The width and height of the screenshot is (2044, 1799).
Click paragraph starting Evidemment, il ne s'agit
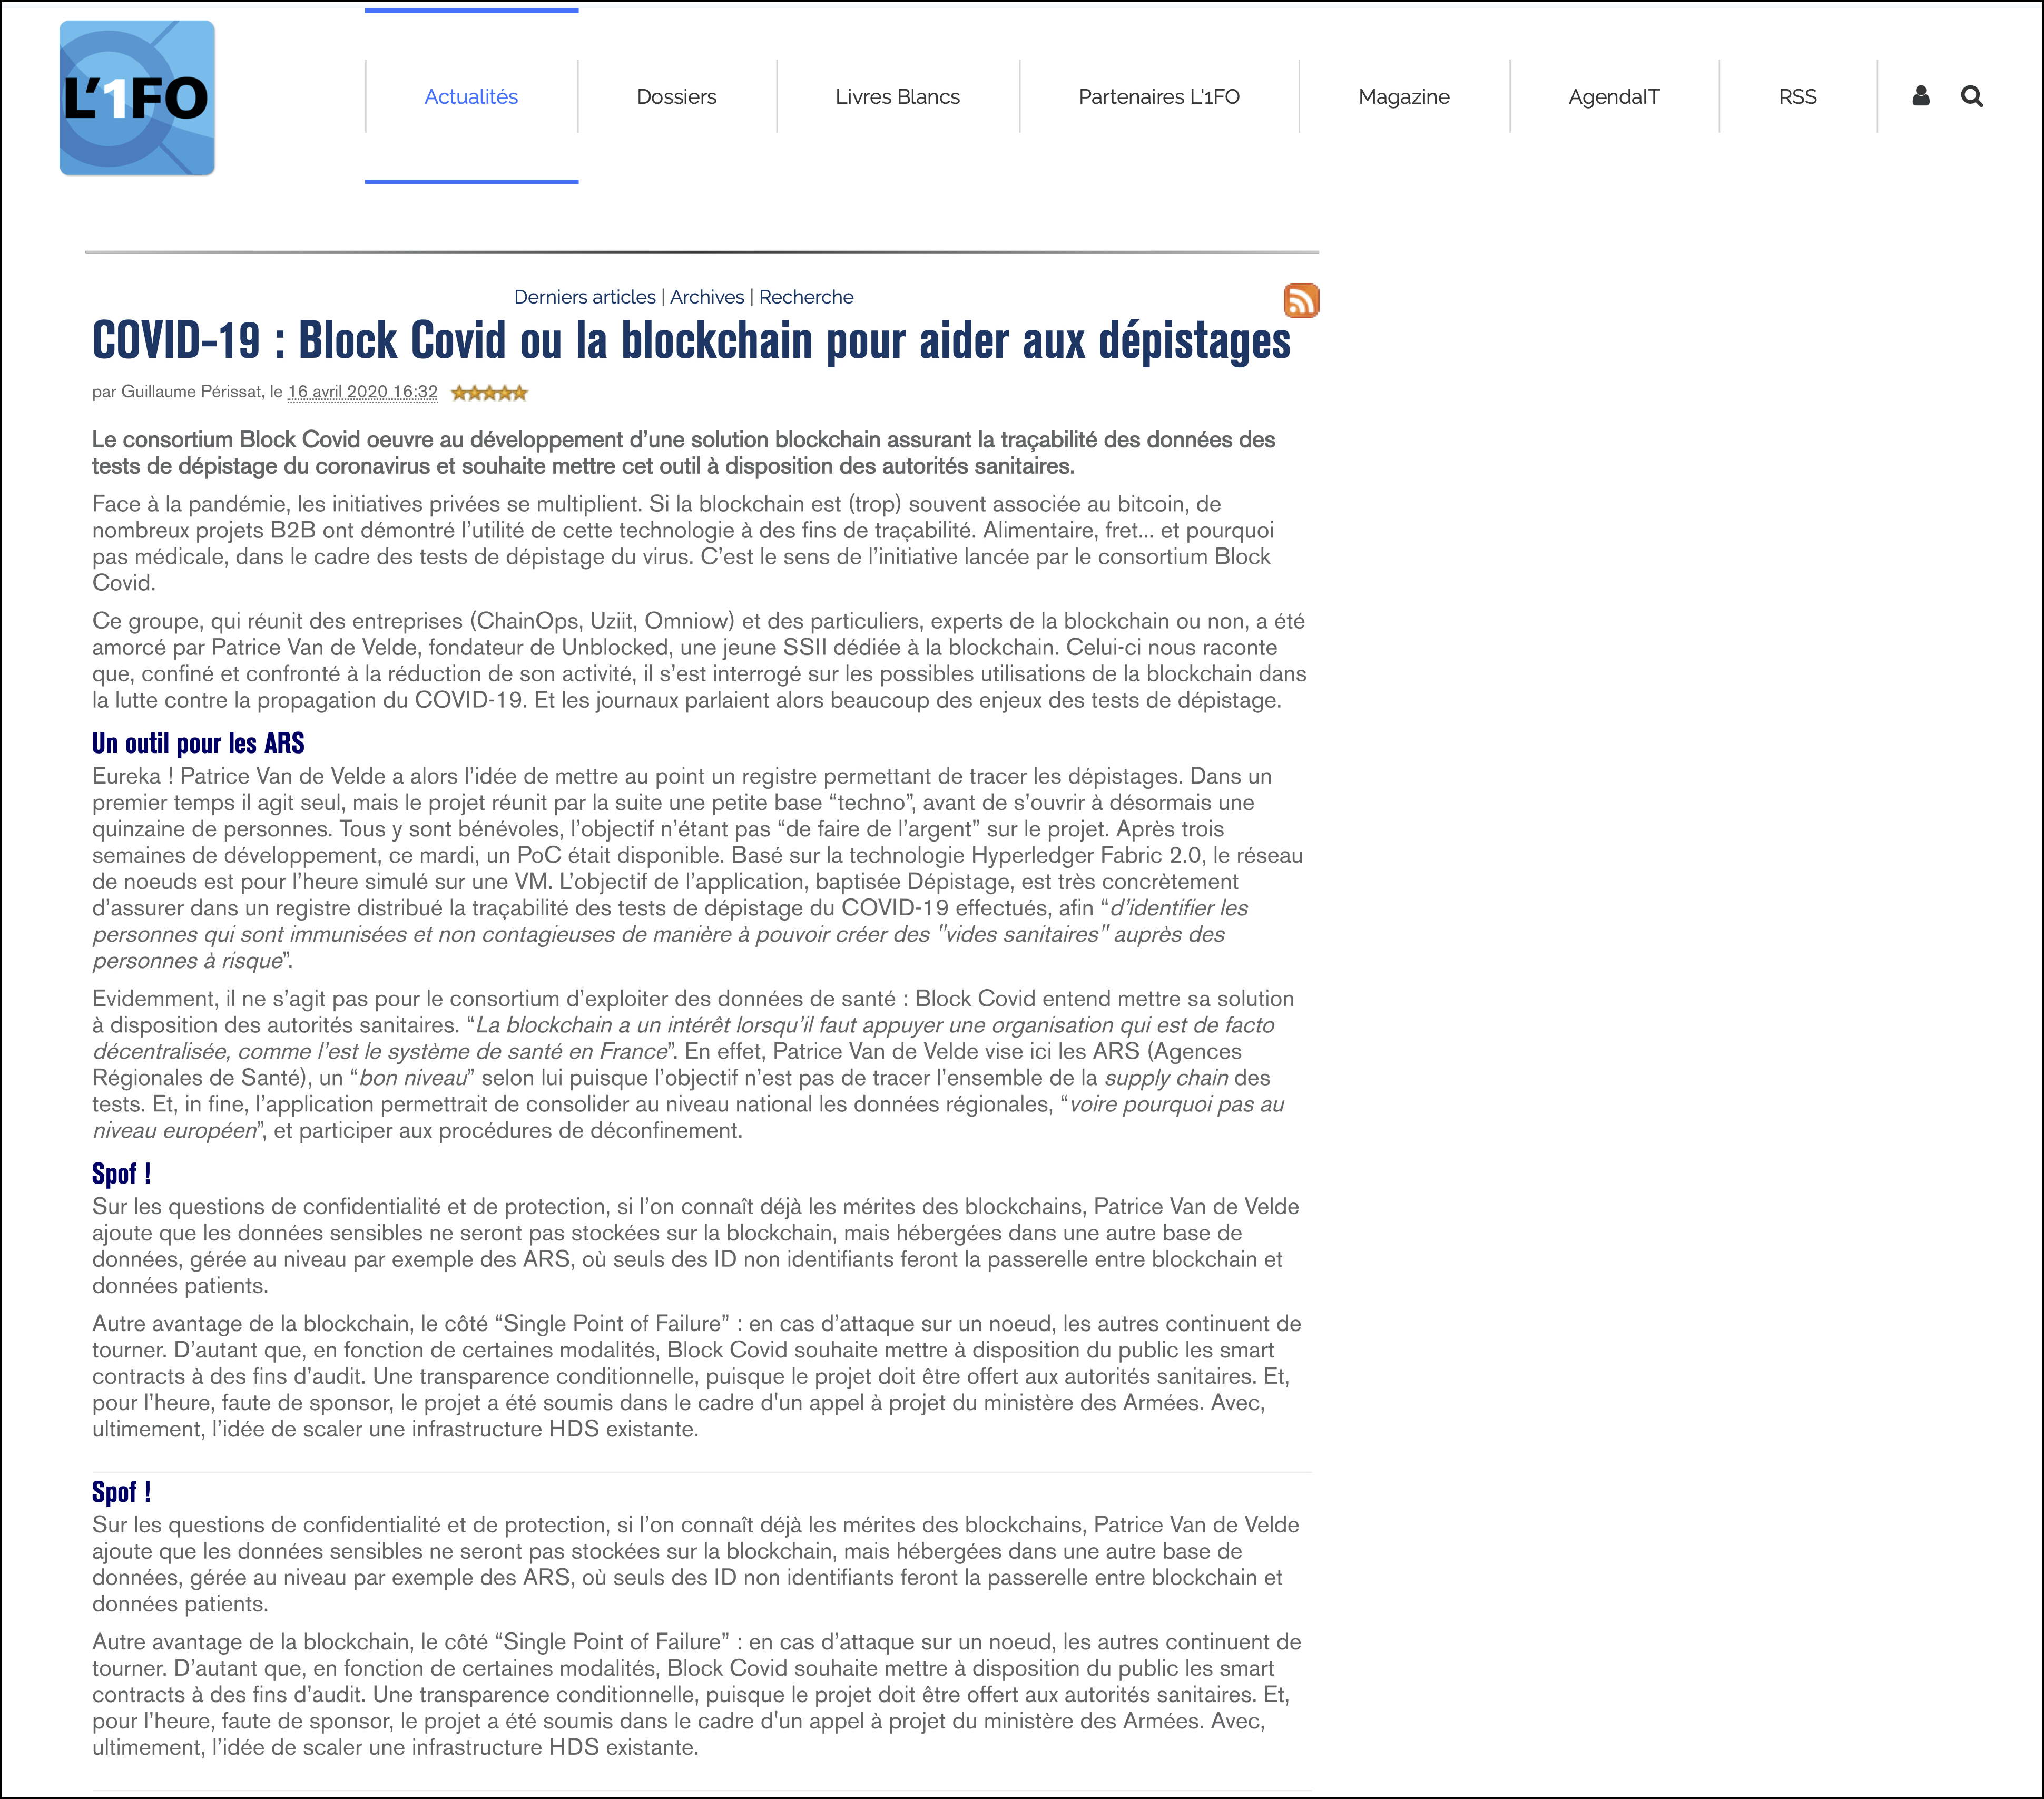click(693, 1065)
